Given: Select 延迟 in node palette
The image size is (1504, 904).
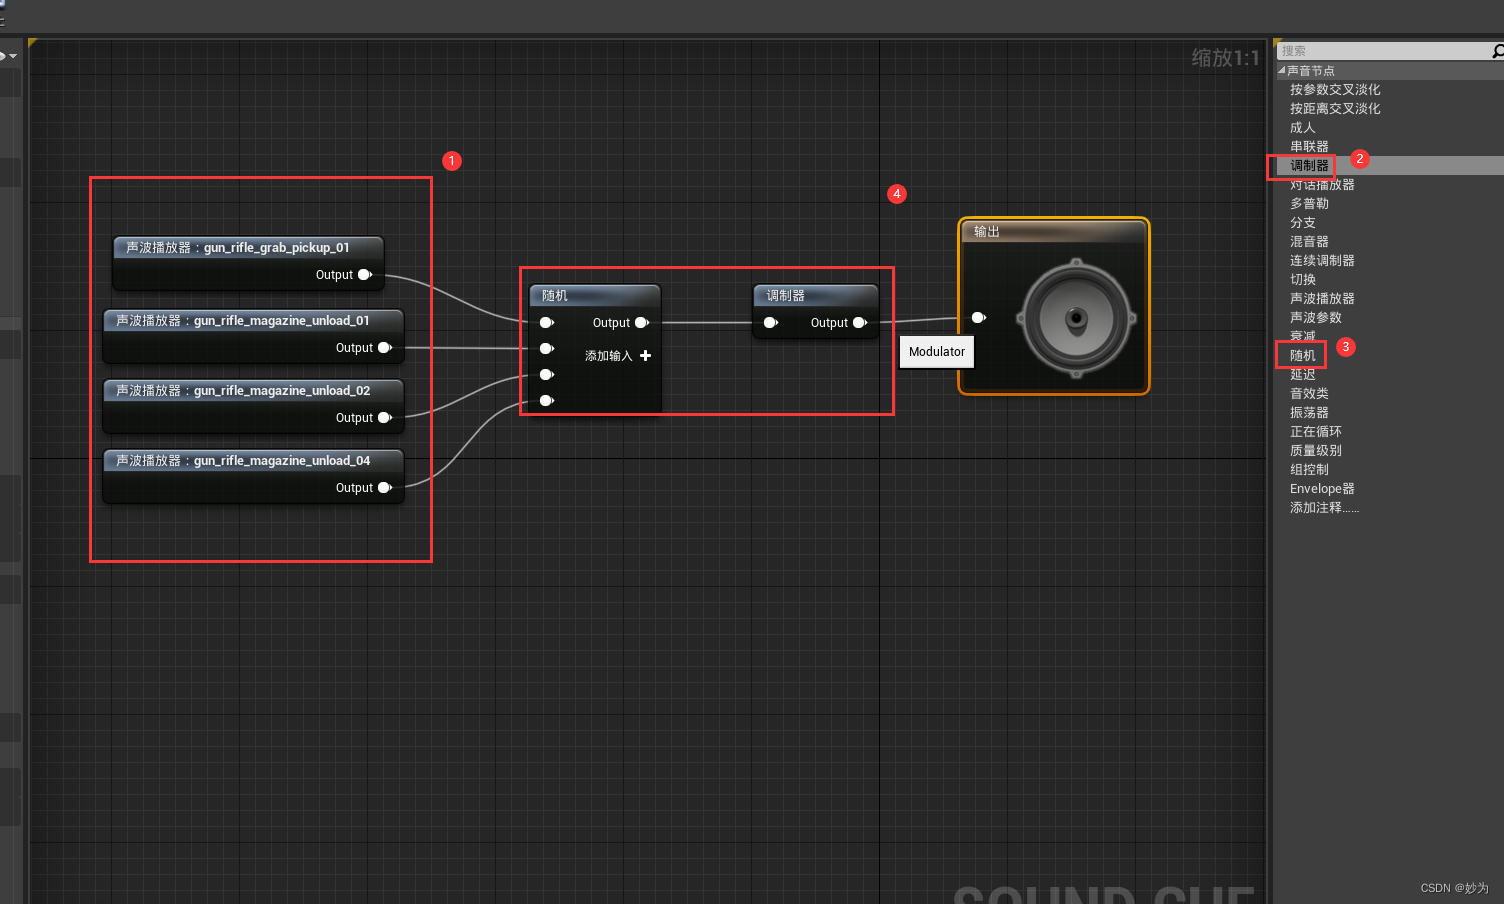Looking at the screenshot, I should coord(1303,375).
